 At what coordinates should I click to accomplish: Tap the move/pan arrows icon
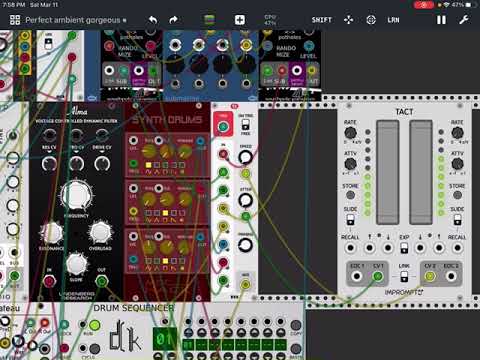point(348,20)
